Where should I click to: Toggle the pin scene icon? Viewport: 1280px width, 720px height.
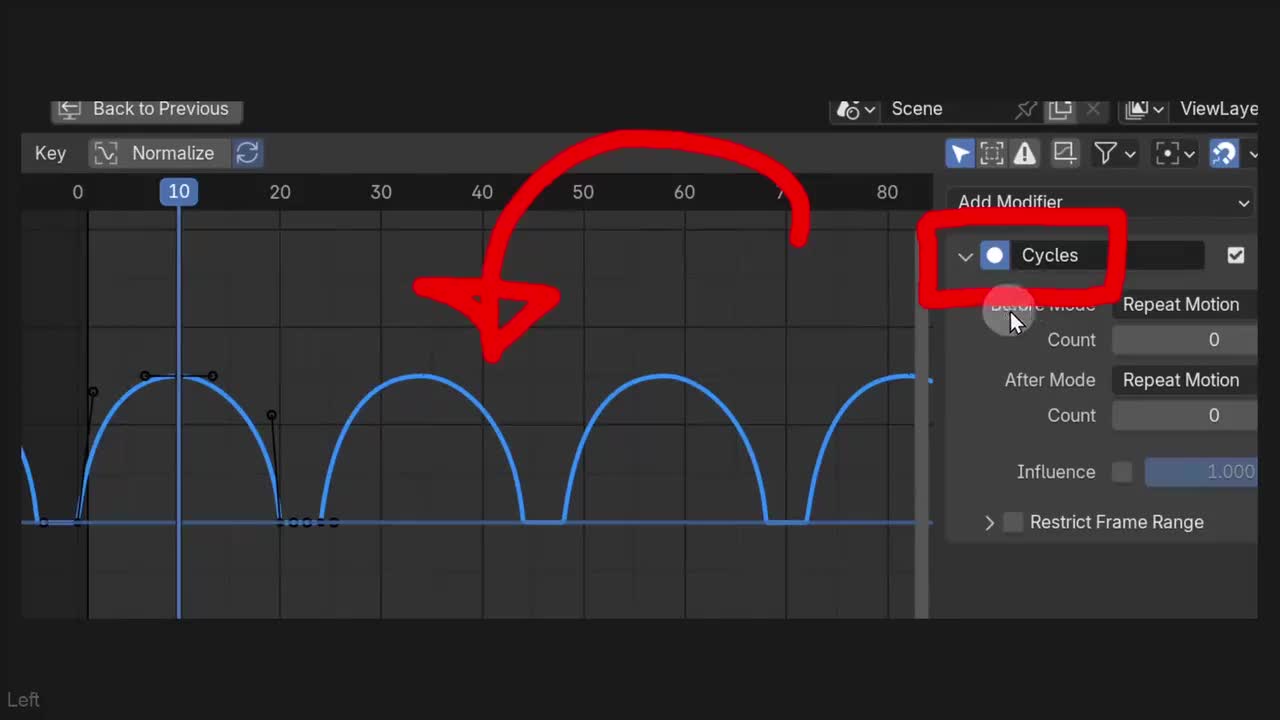click(1026, 109)
